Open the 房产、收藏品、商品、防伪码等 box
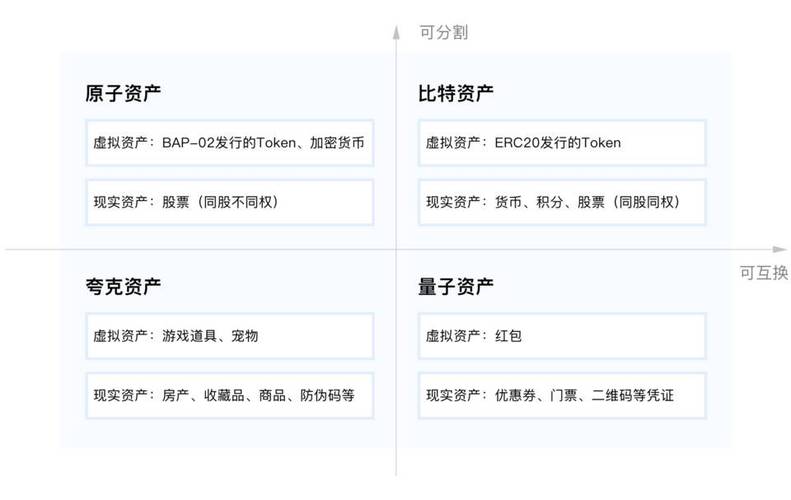This screenshot has height=500, width=791. [x=230, y=395]
